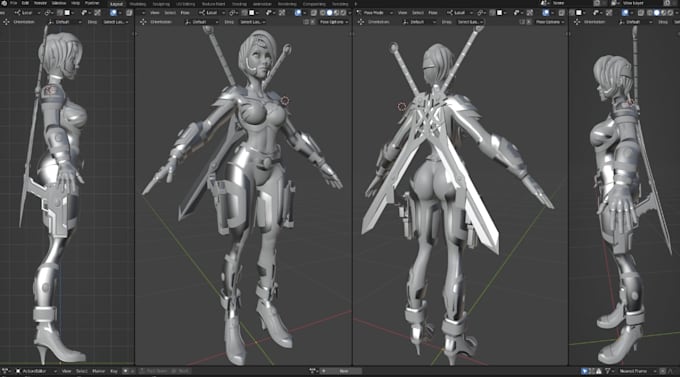Open pivot point selector in front-view viewport

(x=234, y=13)
